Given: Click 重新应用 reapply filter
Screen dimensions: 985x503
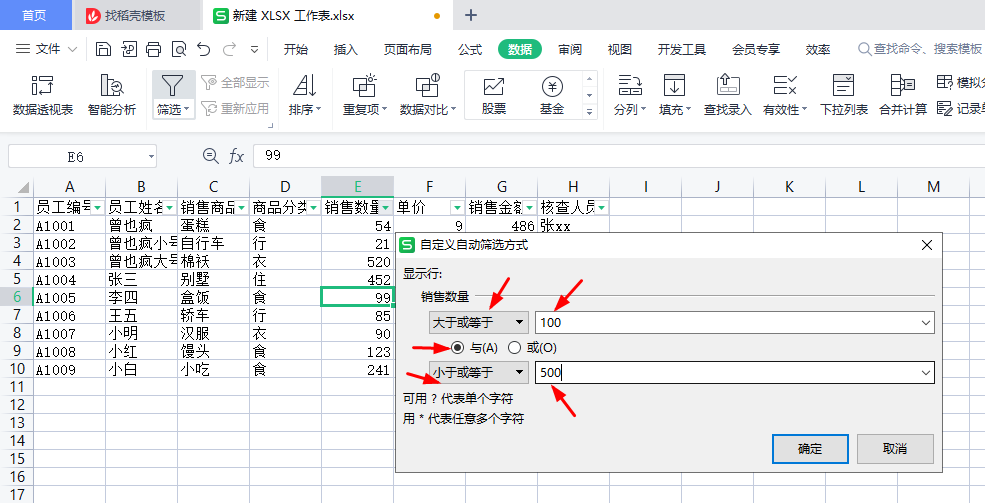Looking at the screenshot, I should [x=235, y=109].
